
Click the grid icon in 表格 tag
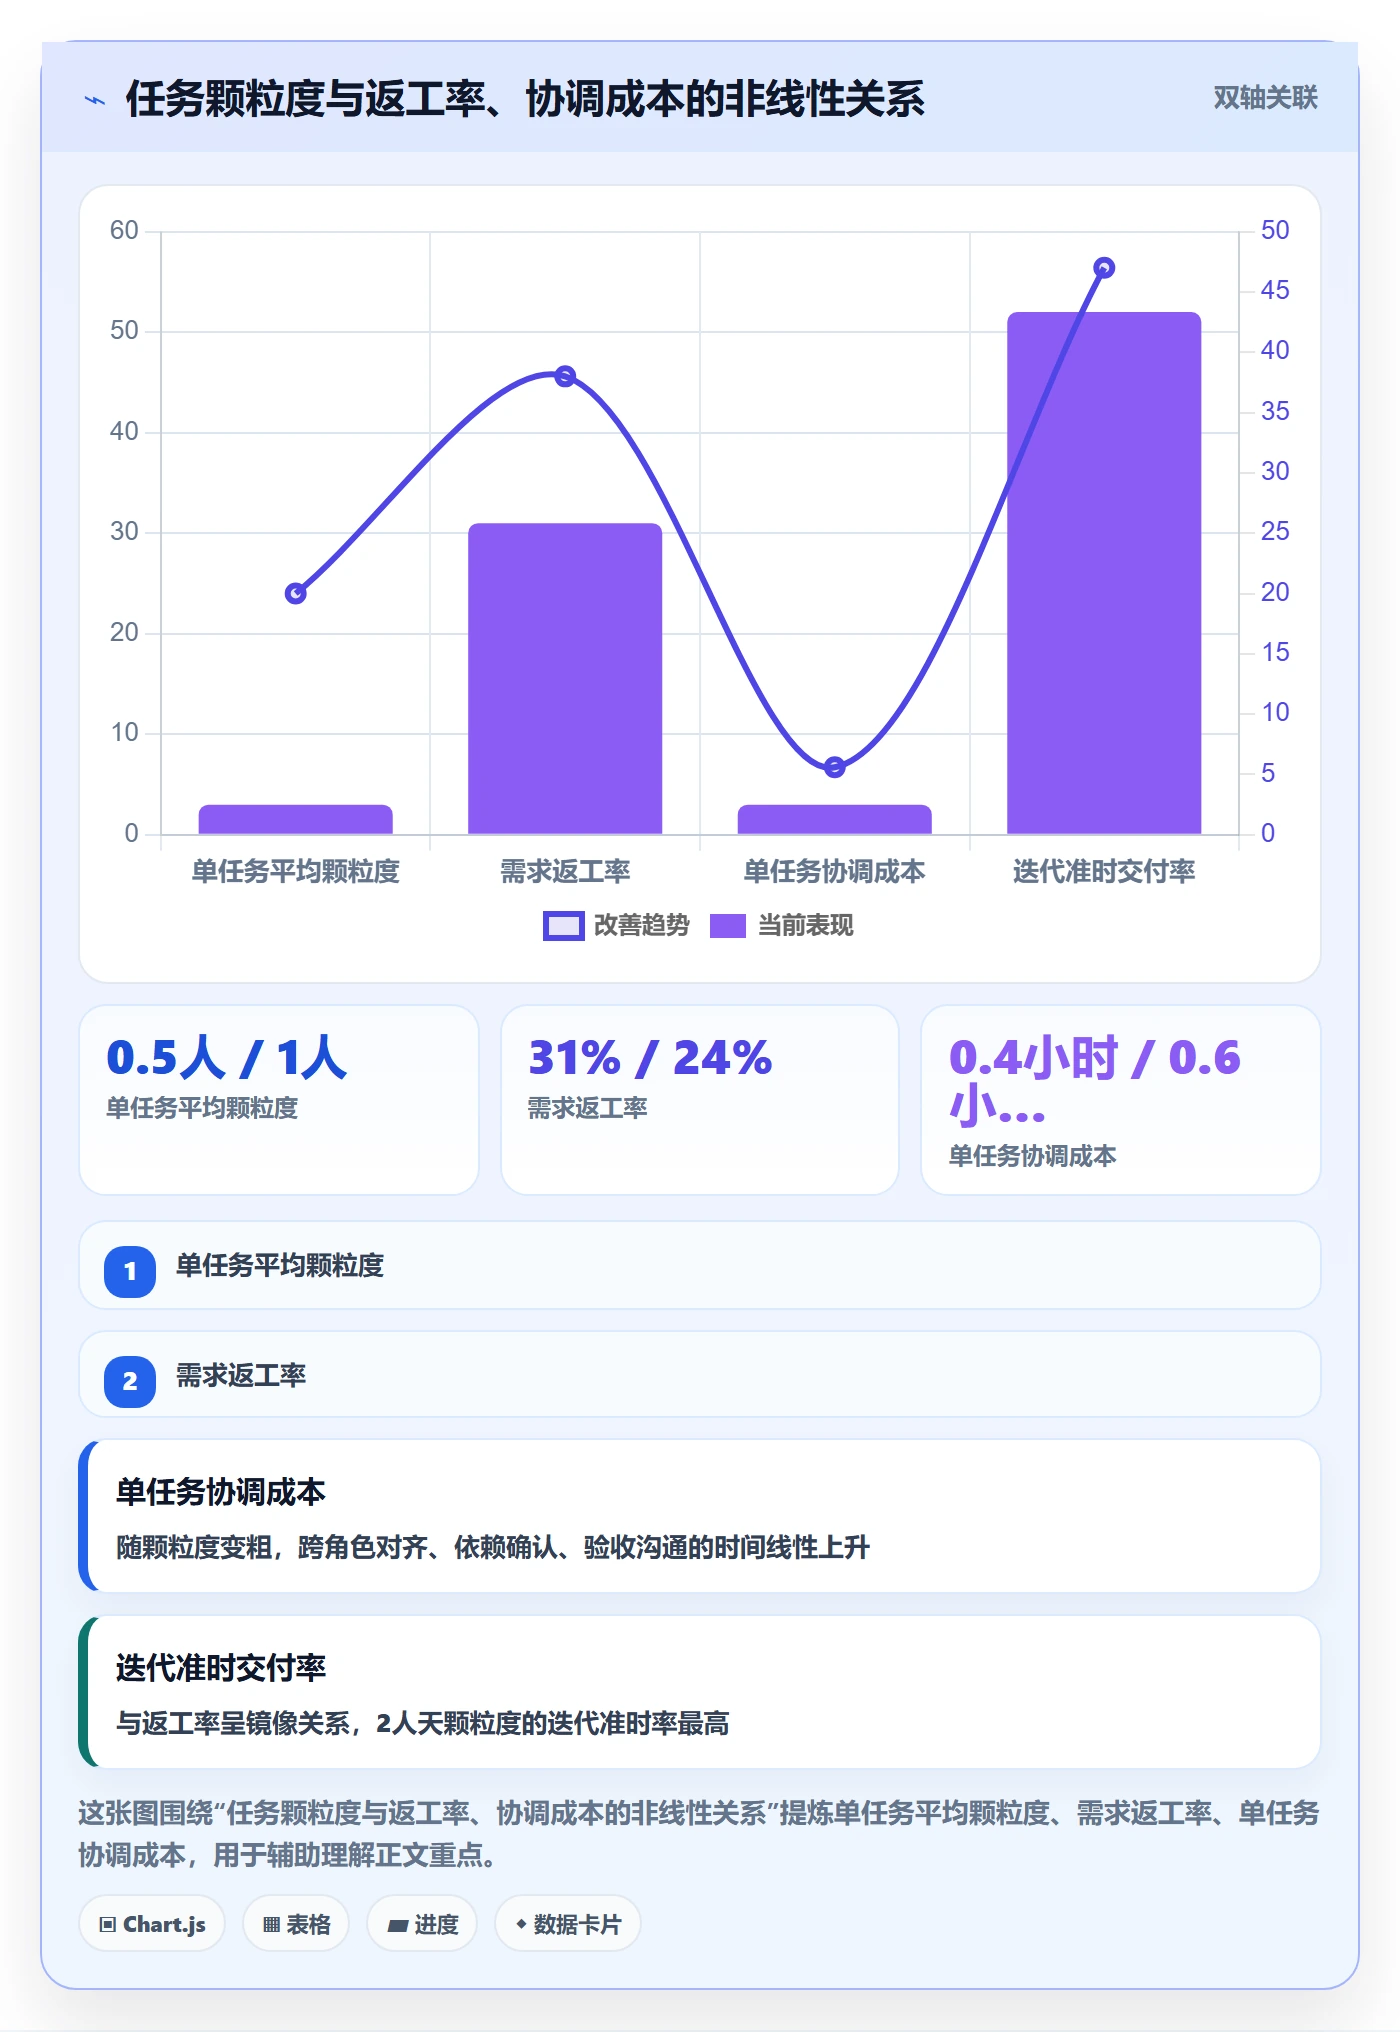271,1925
